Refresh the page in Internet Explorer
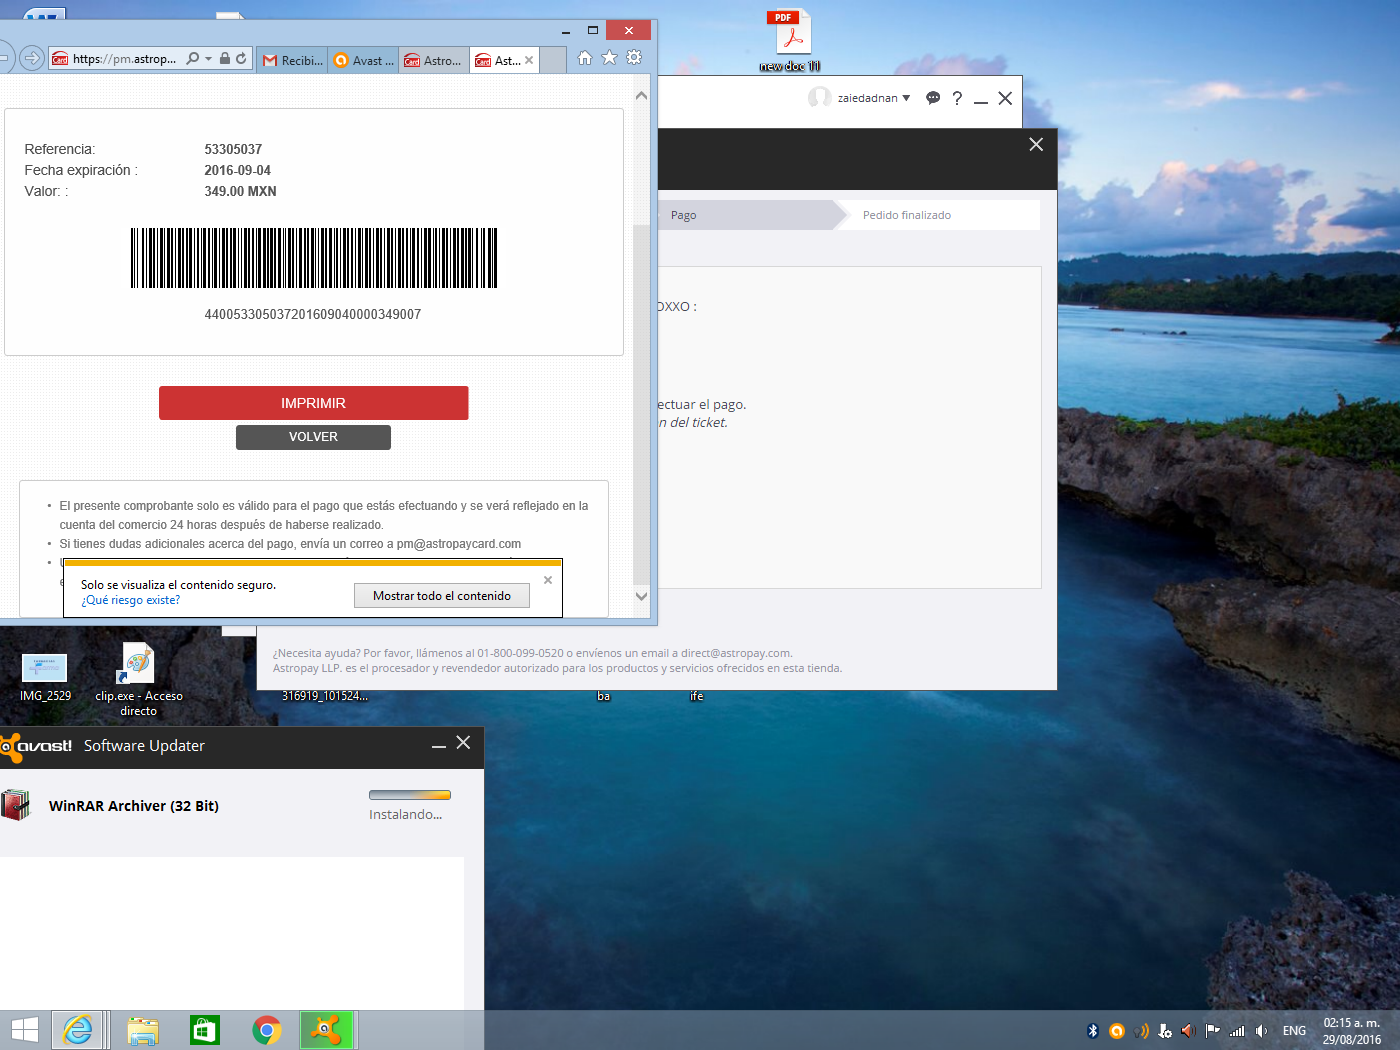 coord(241,59)
